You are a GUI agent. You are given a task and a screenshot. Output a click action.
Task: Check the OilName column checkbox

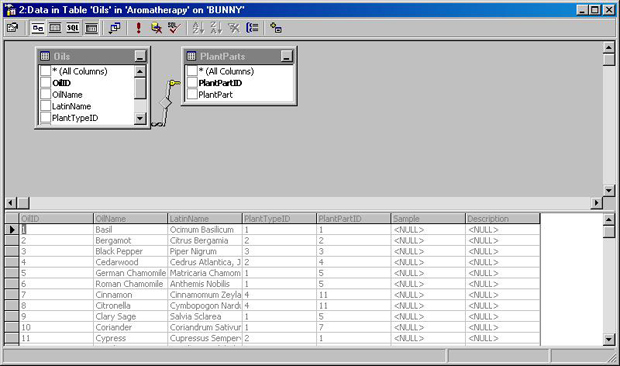click(45, 94)
